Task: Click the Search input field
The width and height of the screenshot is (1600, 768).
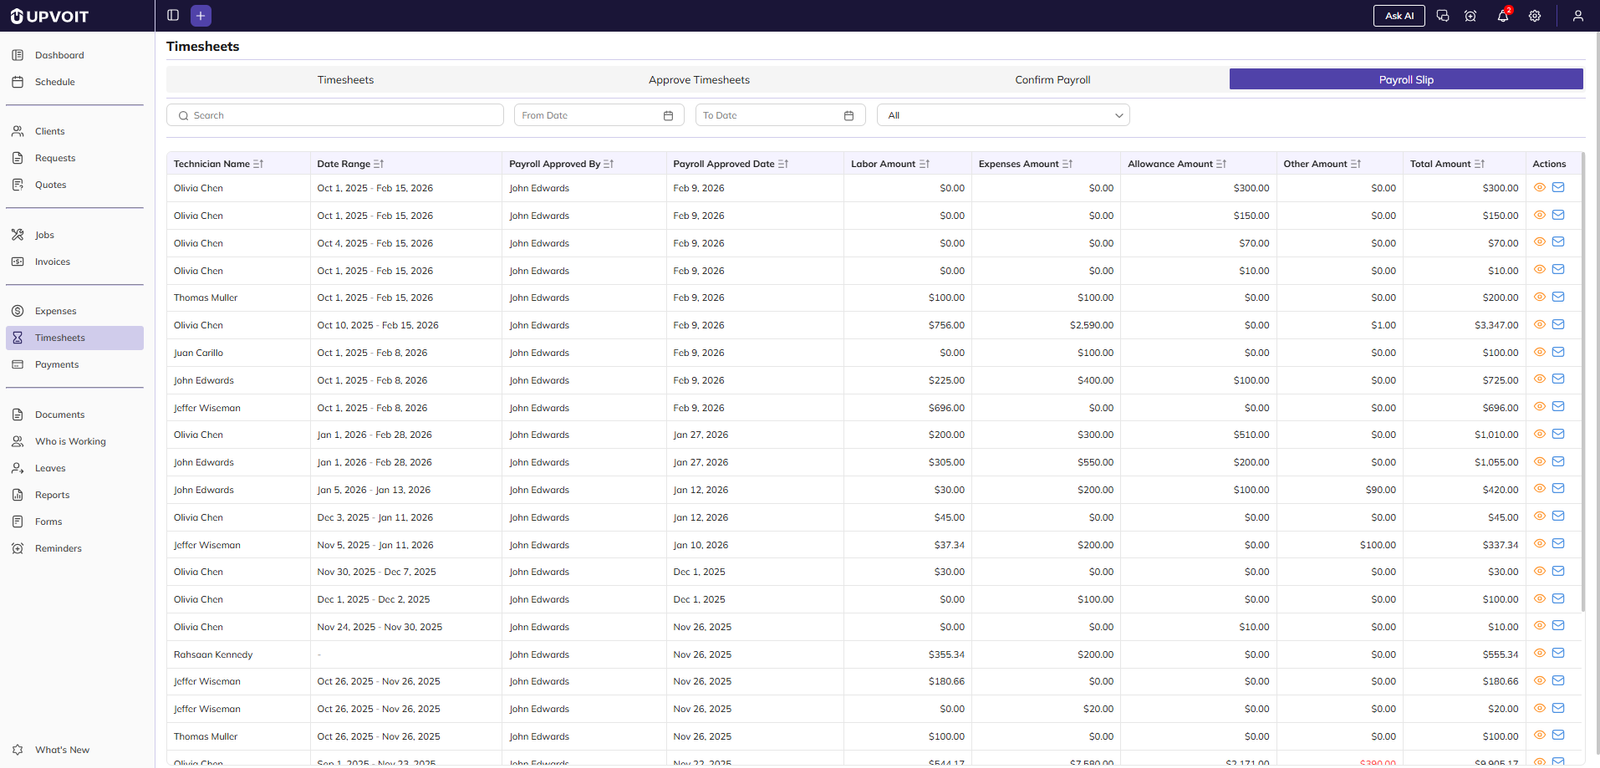Action: pos(335,115)
